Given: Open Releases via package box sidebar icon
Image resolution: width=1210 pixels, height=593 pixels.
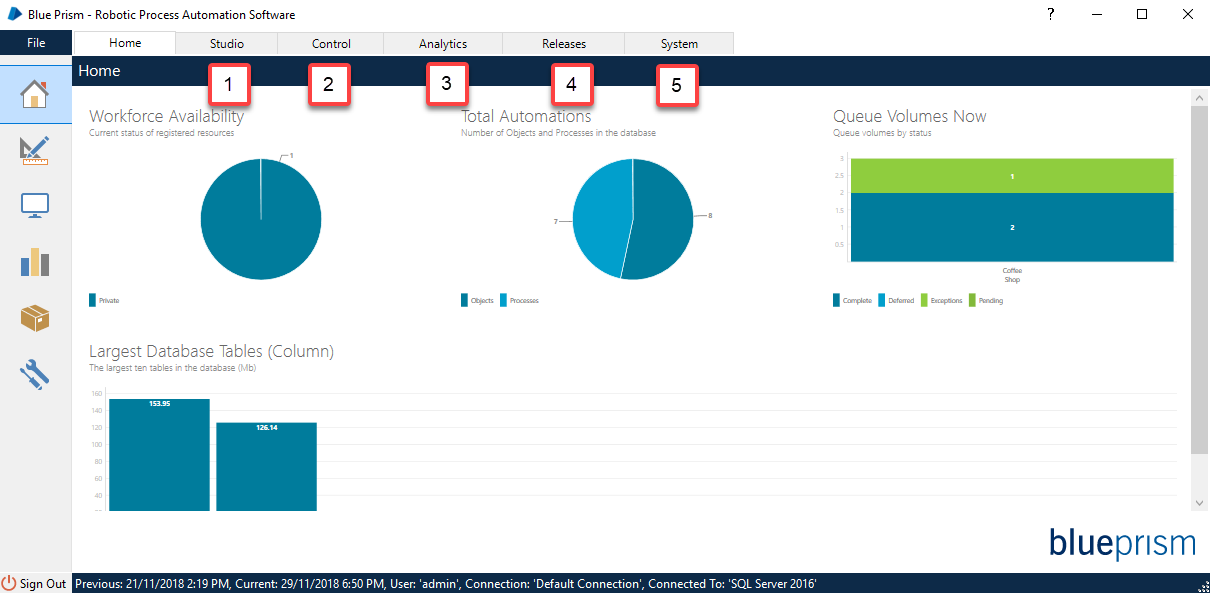Looking at the screenshot, I should tap(35, 318).
